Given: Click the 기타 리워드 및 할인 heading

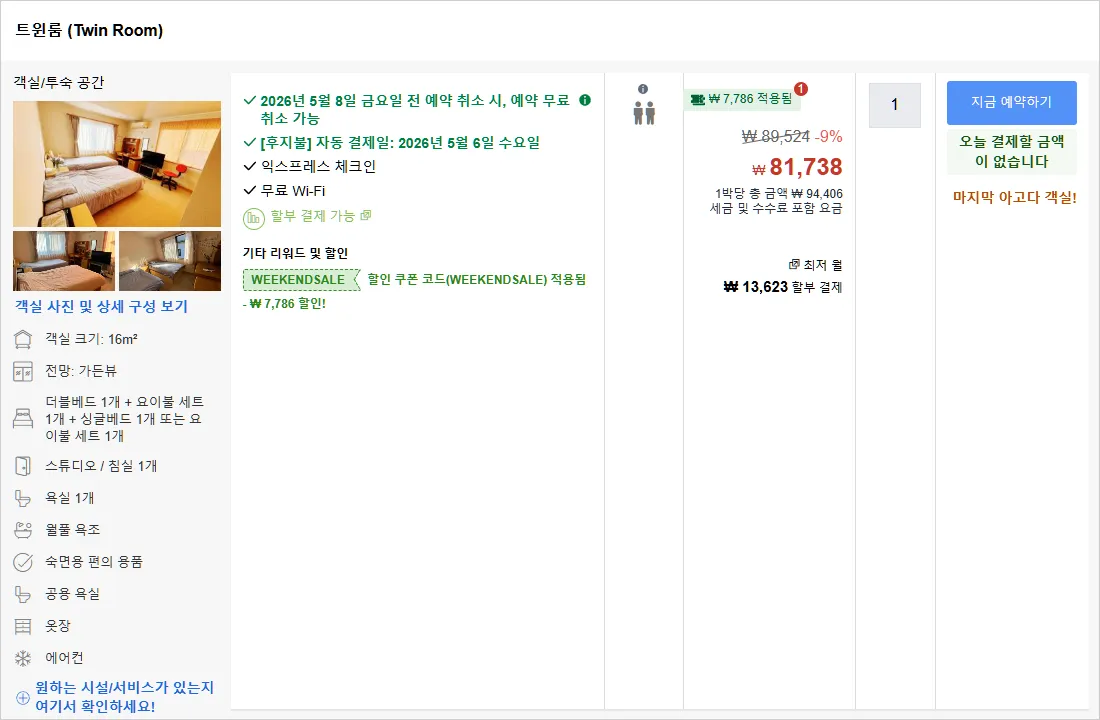Looking at the screenshot, I should (x=295, y=253).
